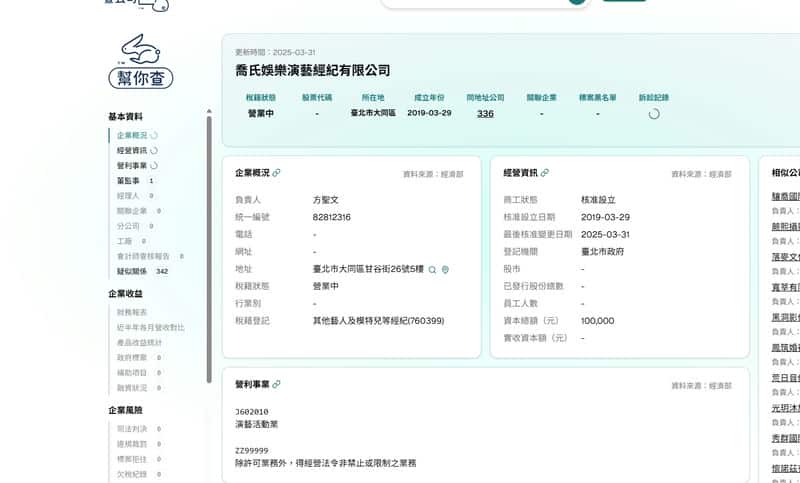Viewport: 800px width, 483px height.
Task: Click link icon beside 經營資訊 heading
Action: point(545,173)
